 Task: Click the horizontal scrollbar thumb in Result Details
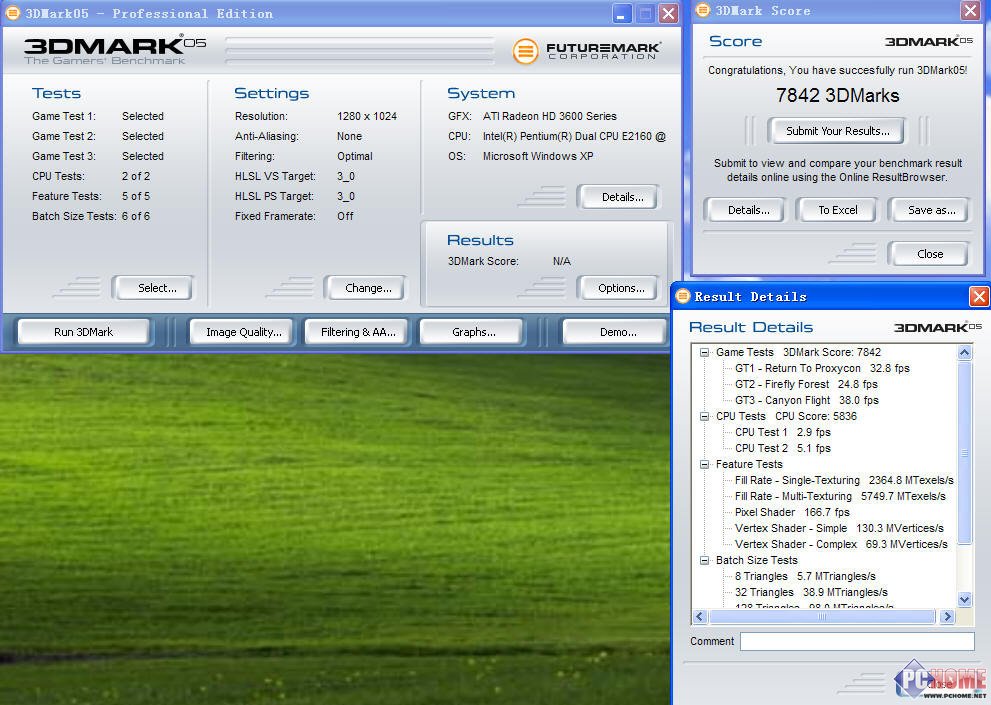tap(822, 616)
